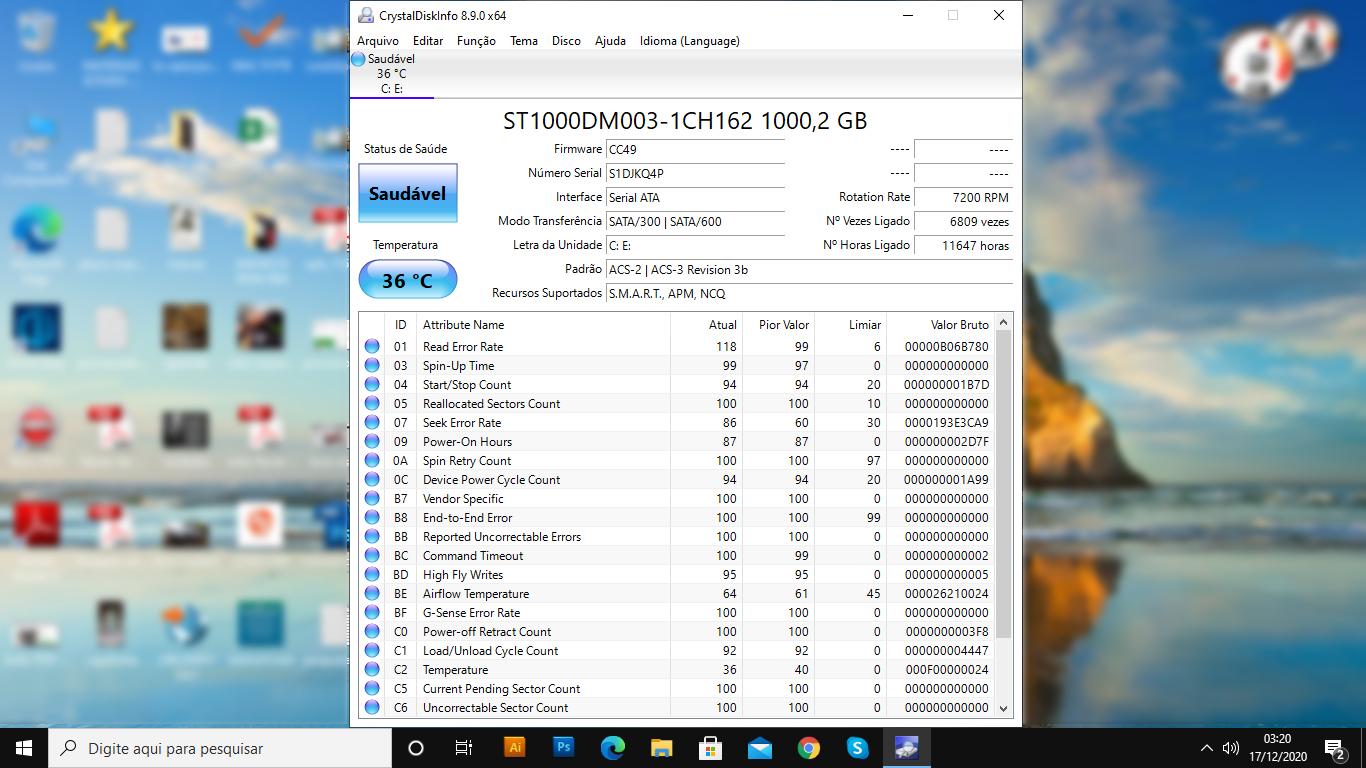Click the Padrão field showing ACS-2
1366x768 pixels.
[809, 270]
